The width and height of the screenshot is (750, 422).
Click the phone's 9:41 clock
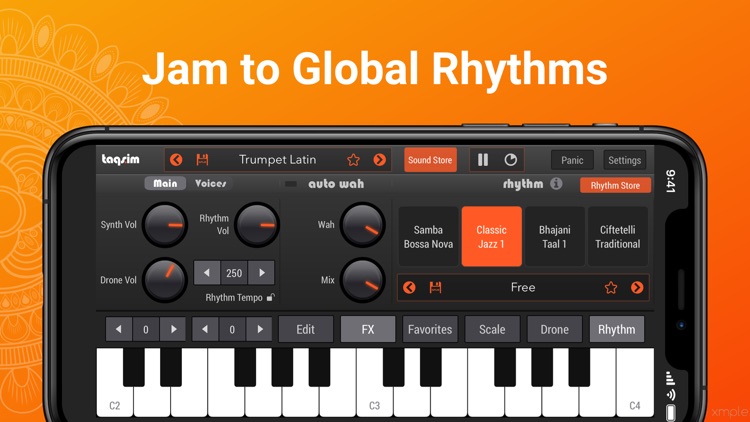click(x=671, y=181)
